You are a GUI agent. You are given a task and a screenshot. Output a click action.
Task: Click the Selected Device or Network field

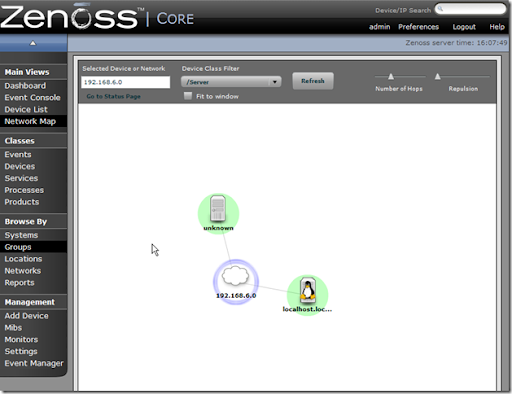[126, 82]
